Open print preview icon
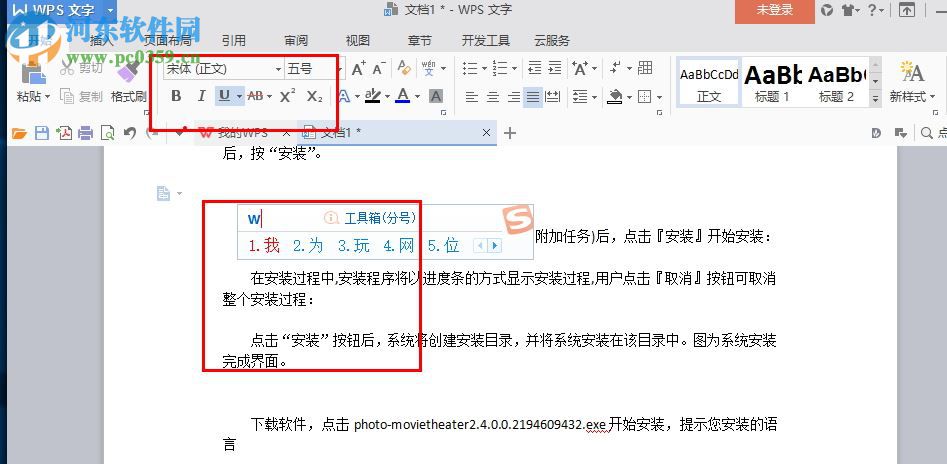The image size is (947, 464). coord(108,133)
